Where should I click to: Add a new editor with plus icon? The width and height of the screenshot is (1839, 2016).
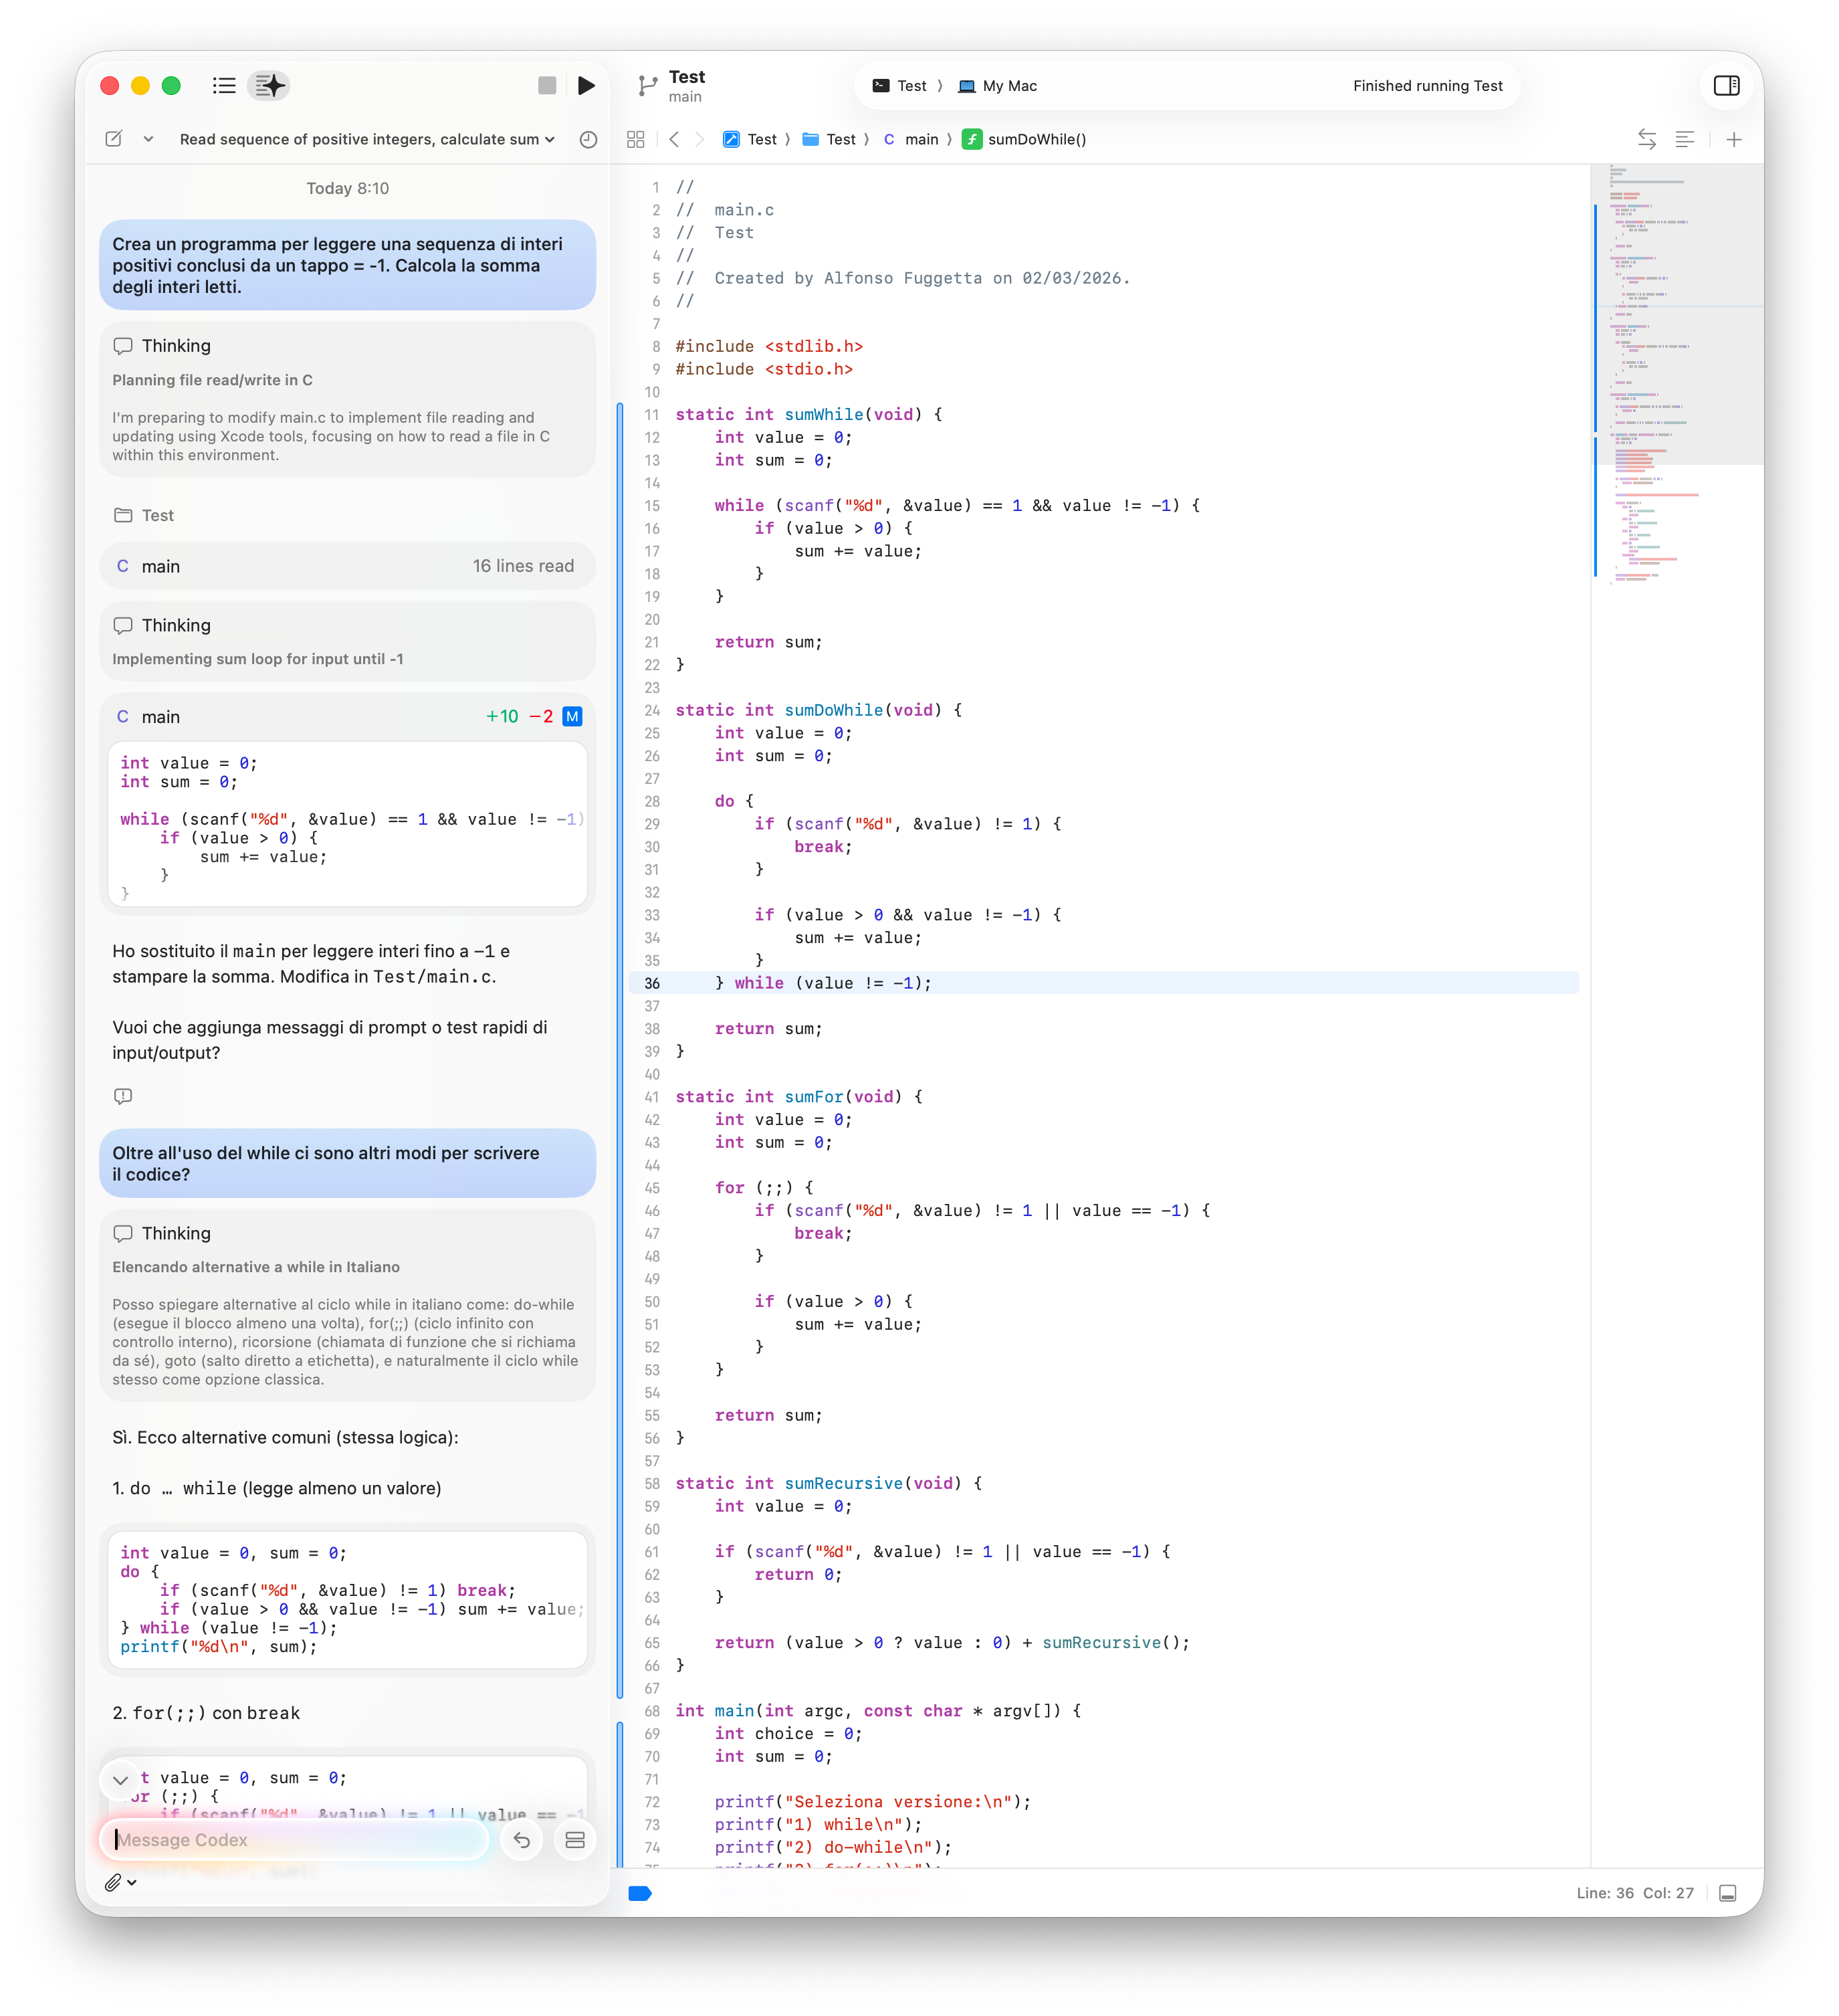[x=1734, y=140]
